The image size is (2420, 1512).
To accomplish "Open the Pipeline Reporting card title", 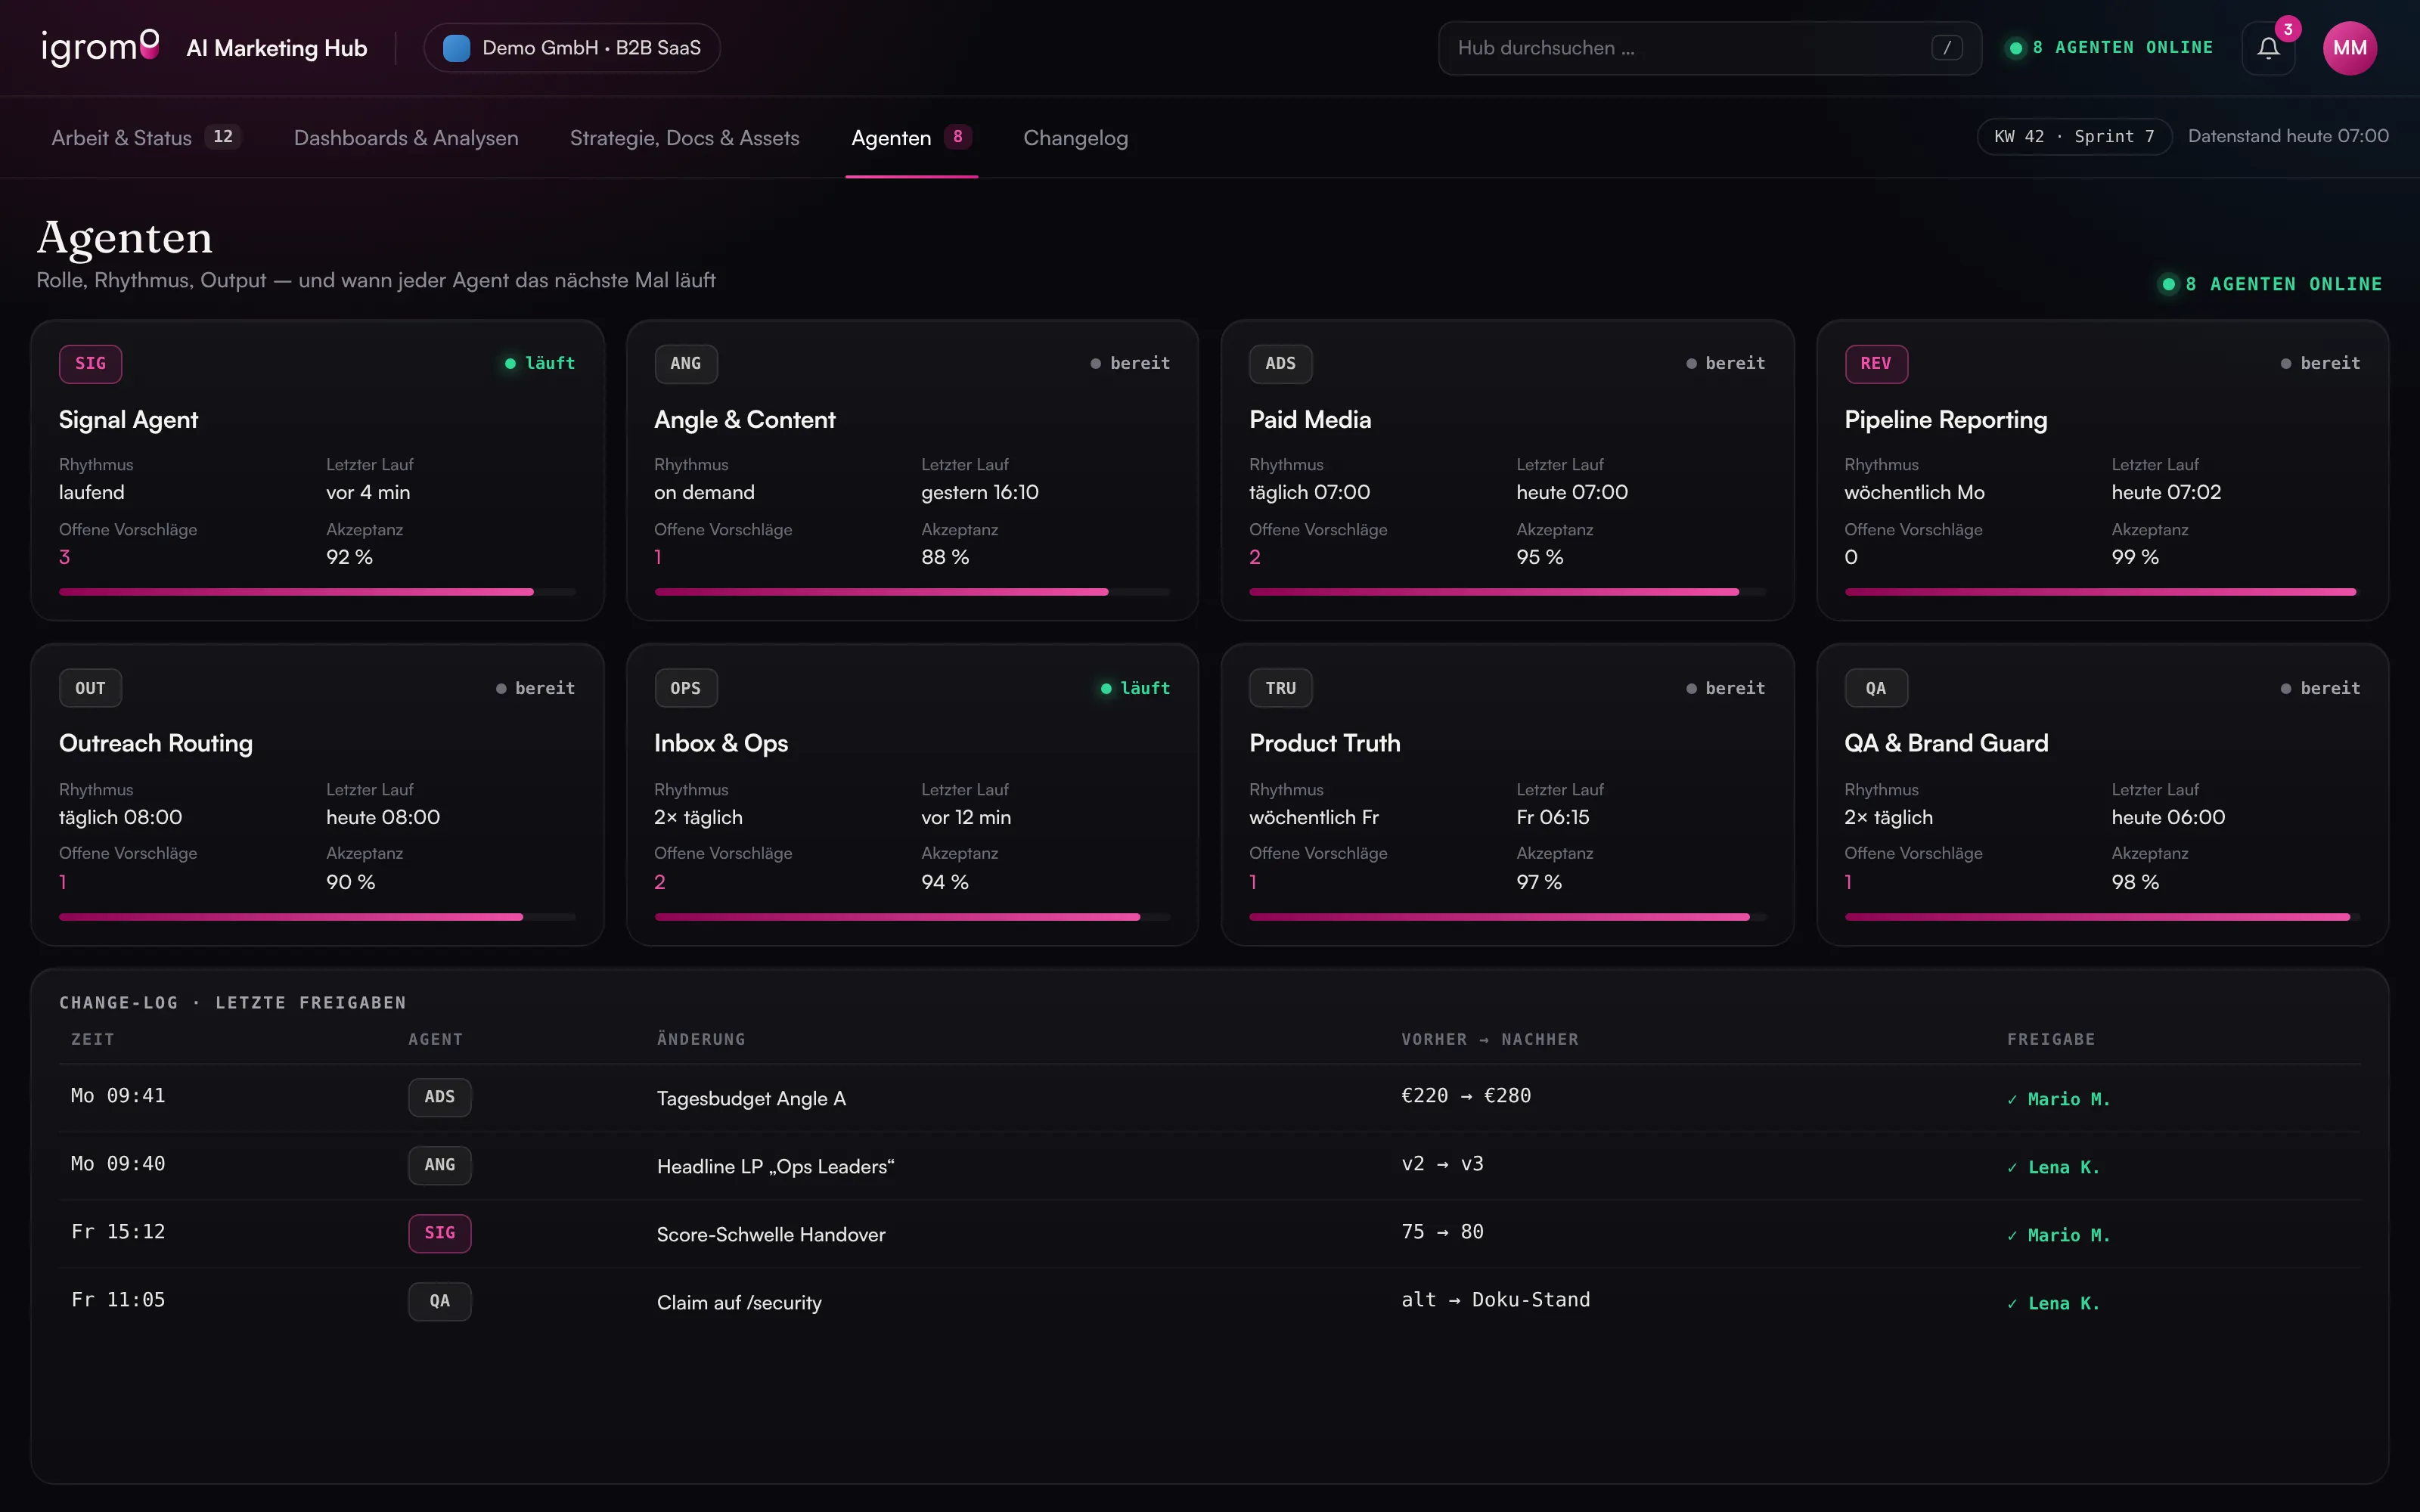I will point(1945,420).
